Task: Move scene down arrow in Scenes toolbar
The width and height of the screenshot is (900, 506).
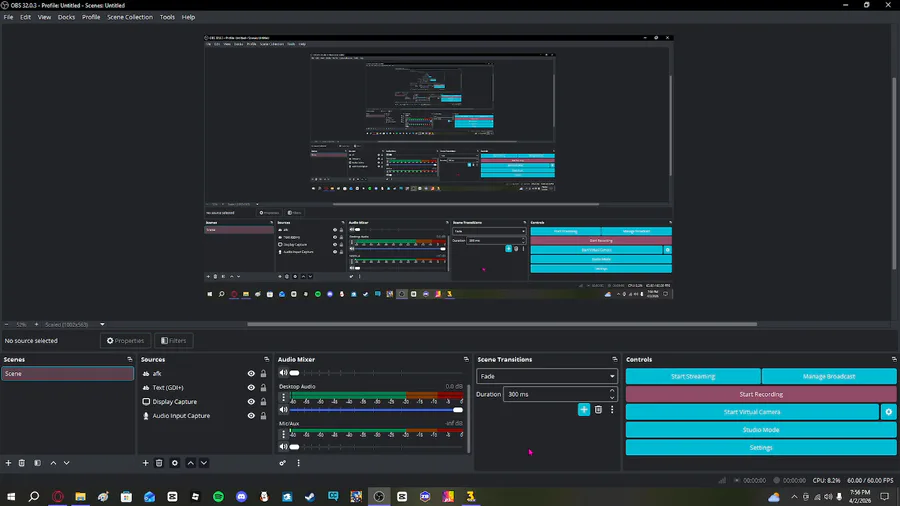Action: [67, 463]
